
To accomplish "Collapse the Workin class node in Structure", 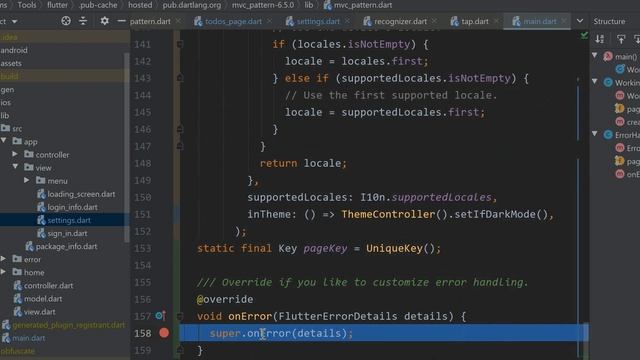I will [595, 82].
